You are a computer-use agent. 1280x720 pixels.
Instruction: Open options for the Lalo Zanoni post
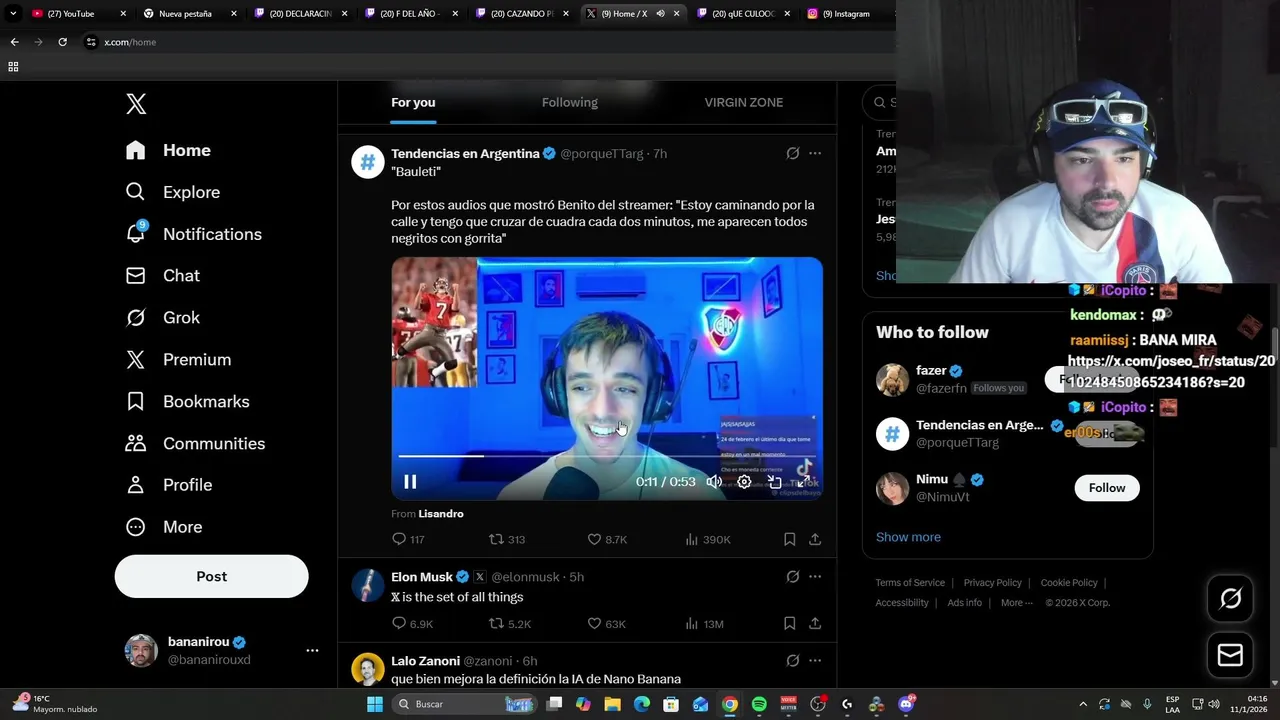[x=815, y=661]
